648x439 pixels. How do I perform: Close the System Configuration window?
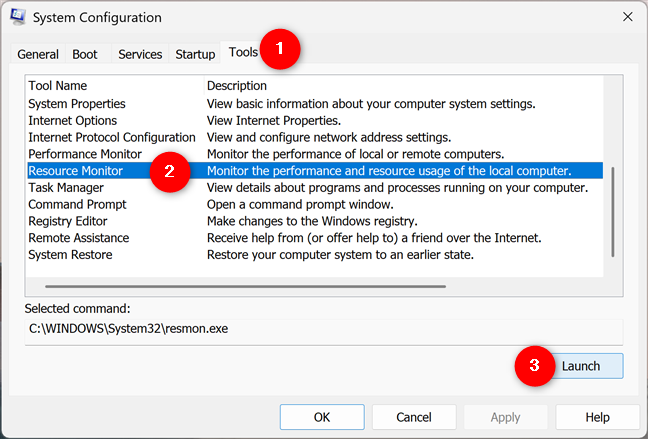click(628, 17)
